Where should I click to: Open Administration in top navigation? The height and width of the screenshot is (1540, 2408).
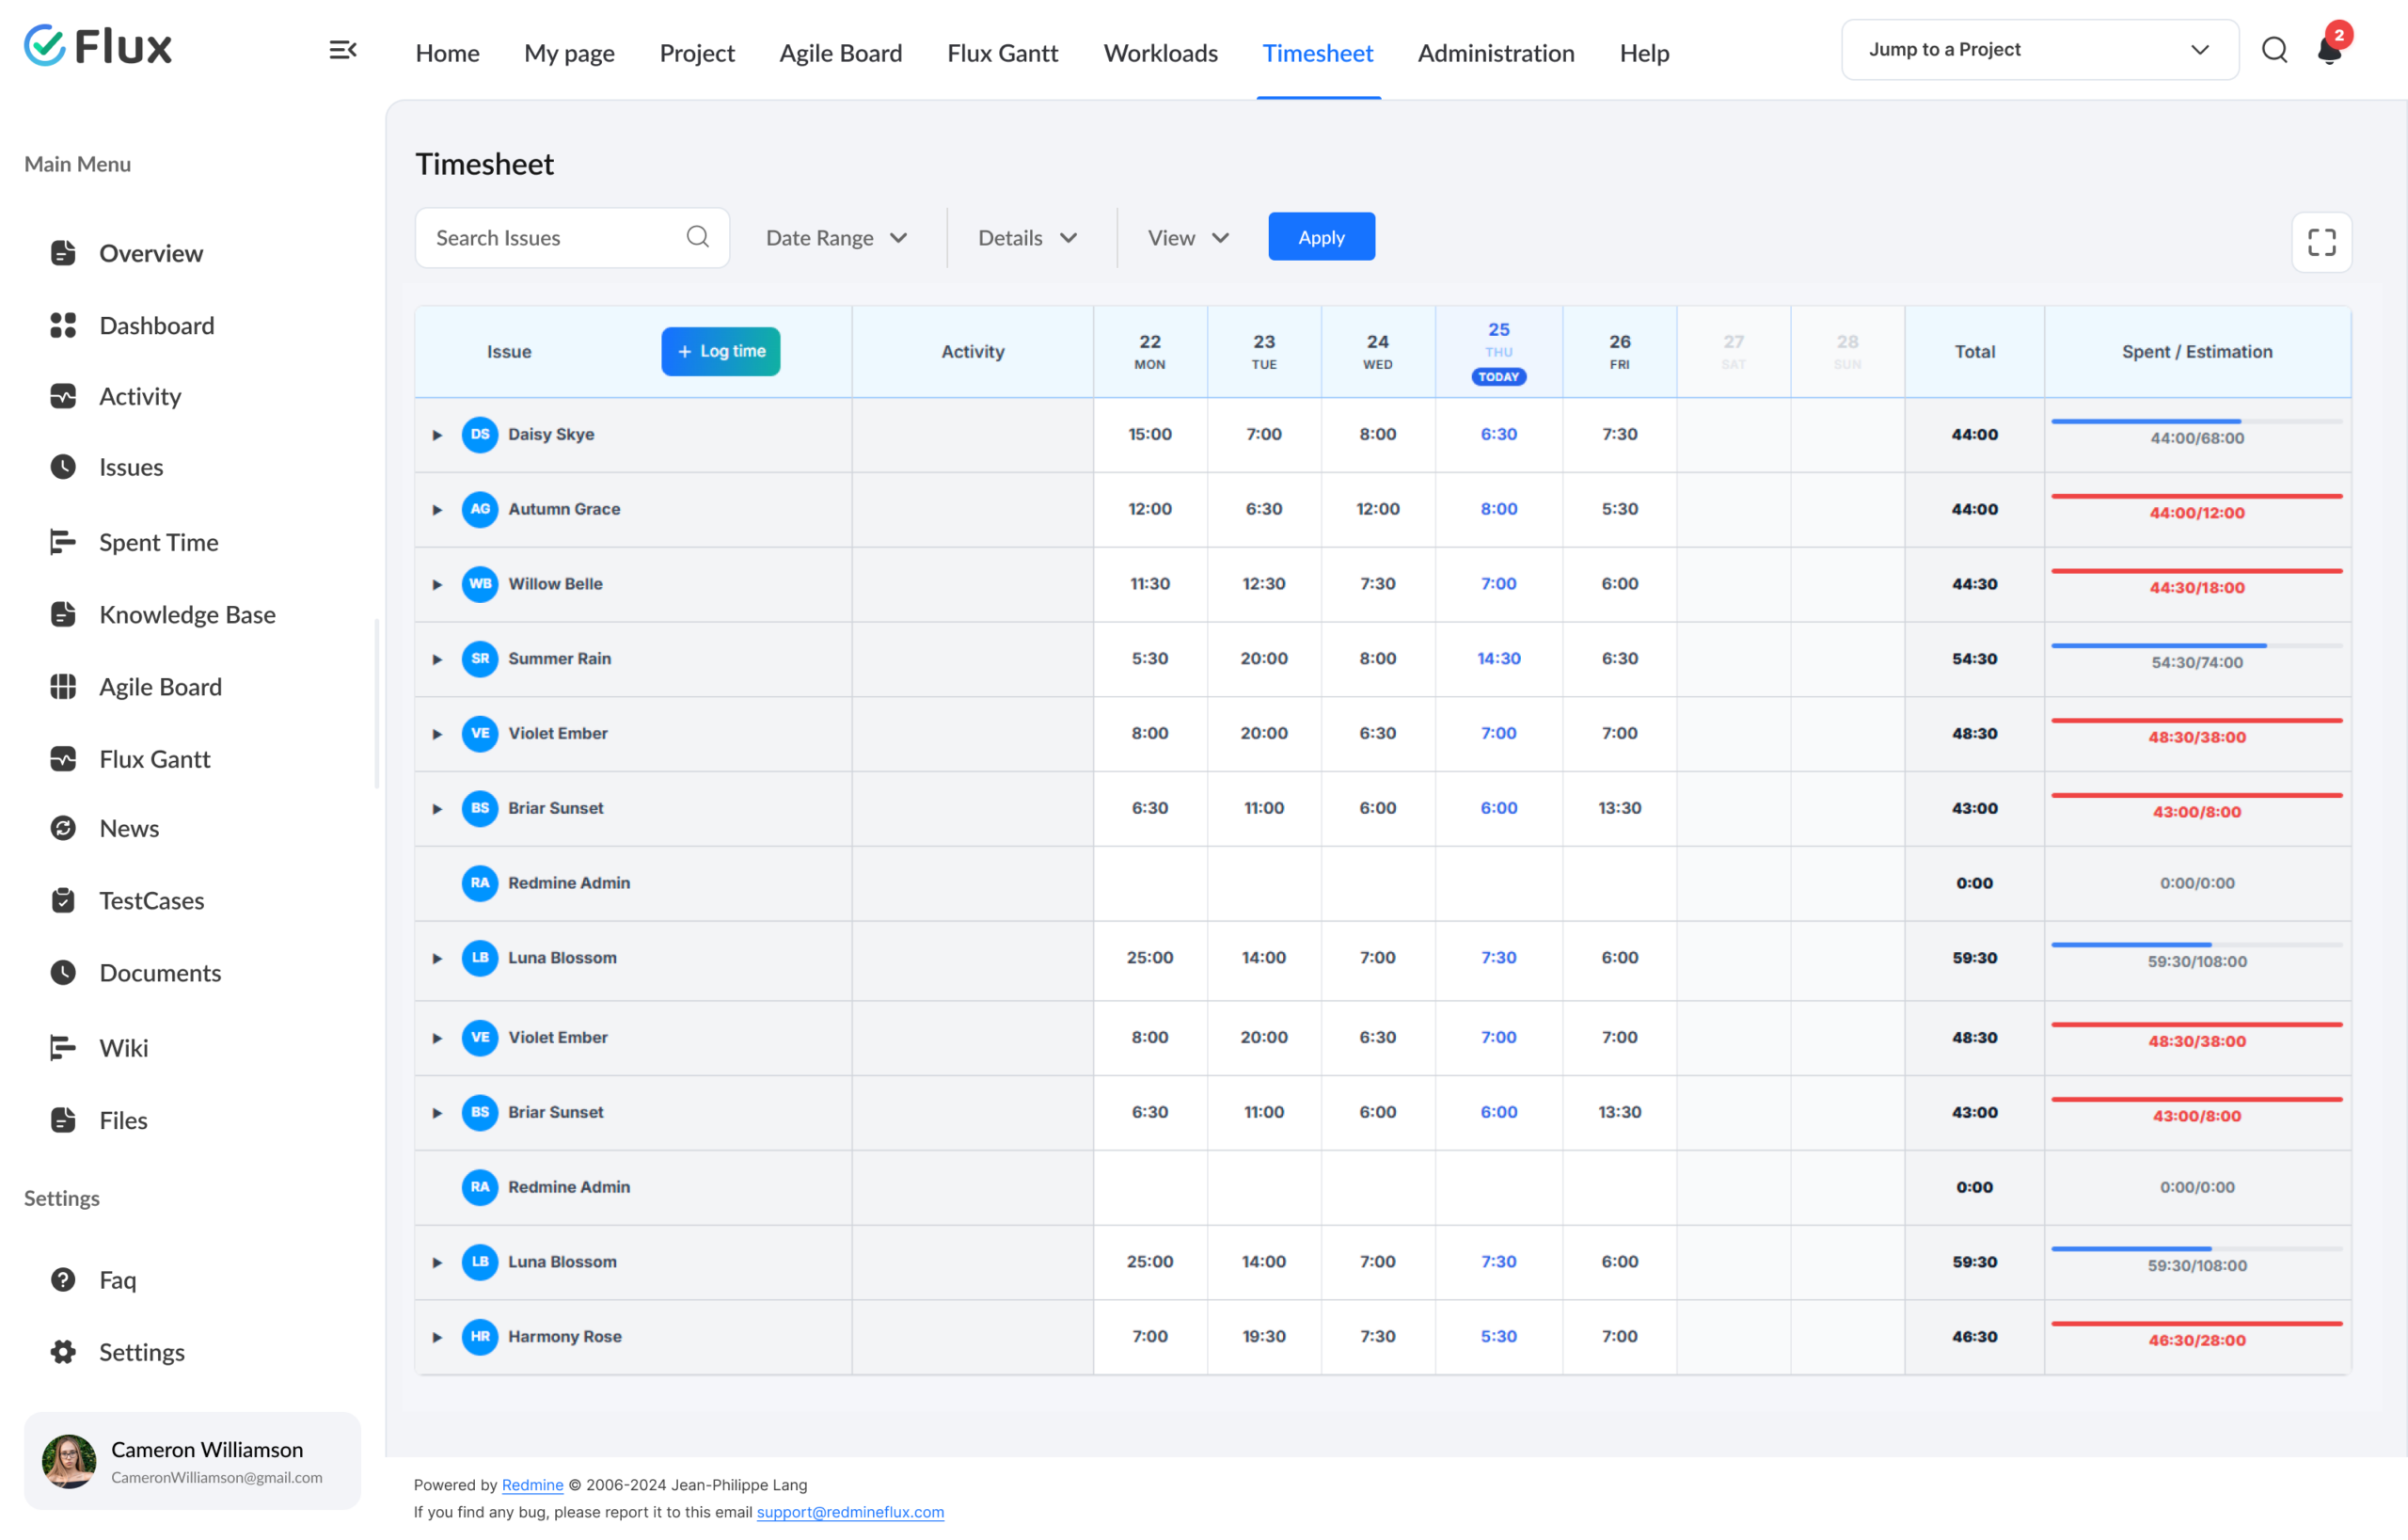1495,52
